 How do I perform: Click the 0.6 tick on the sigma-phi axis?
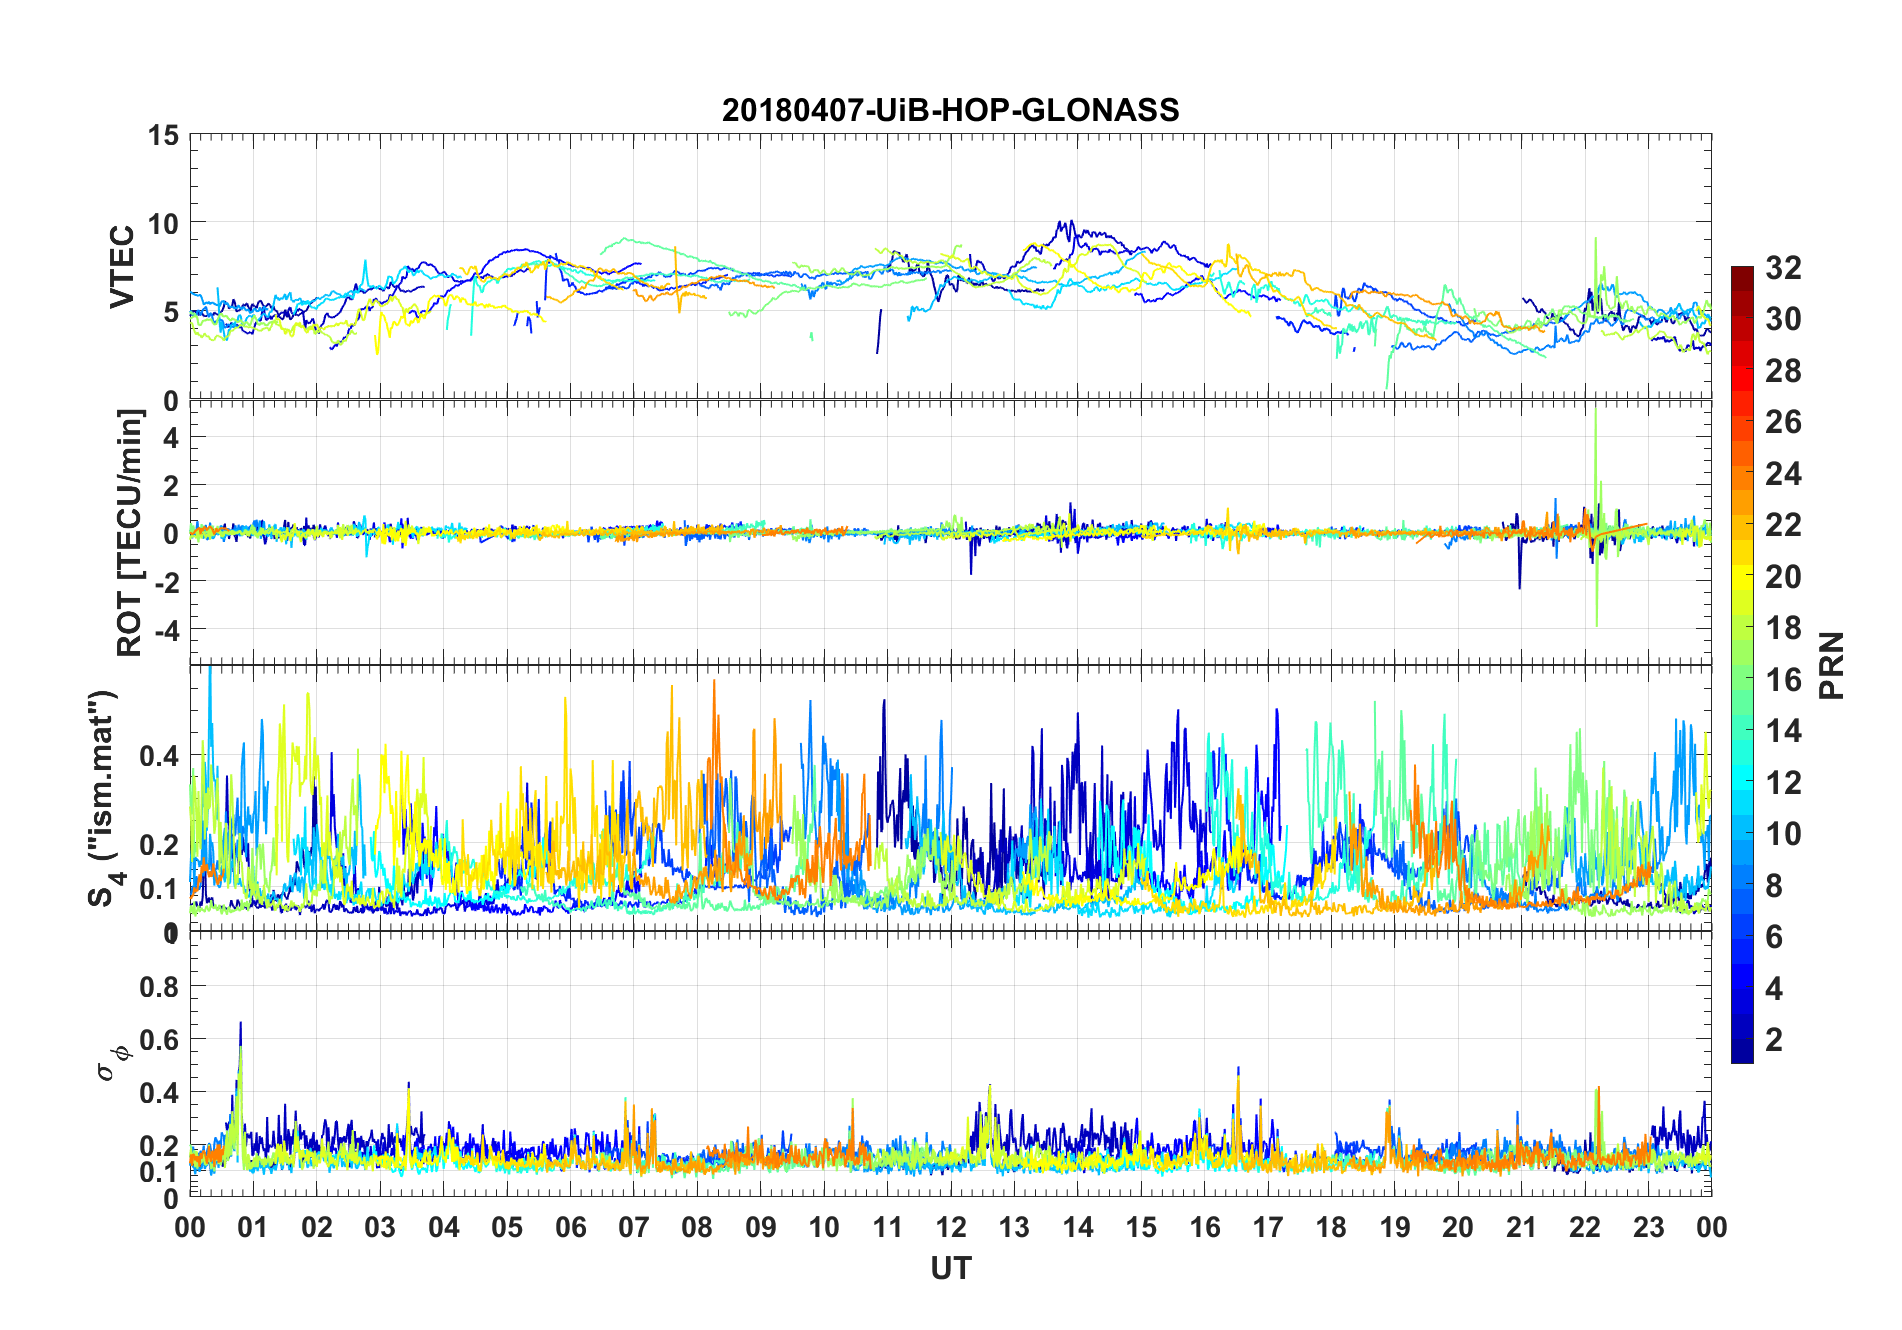160,1040
